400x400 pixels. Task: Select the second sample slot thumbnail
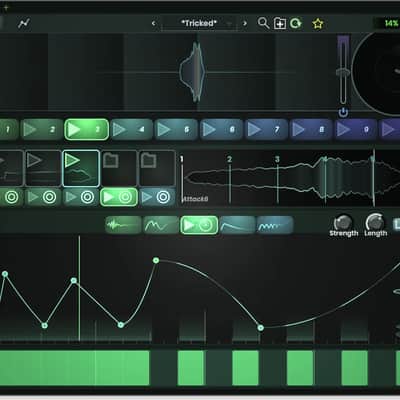point(43,168)
